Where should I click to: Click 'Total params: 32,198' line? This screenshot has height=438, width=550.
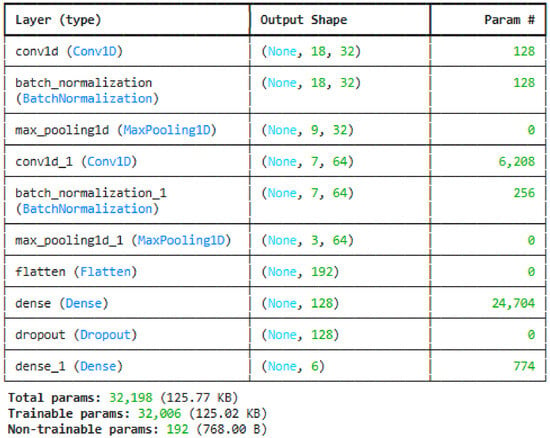click(x=123, y=398)
